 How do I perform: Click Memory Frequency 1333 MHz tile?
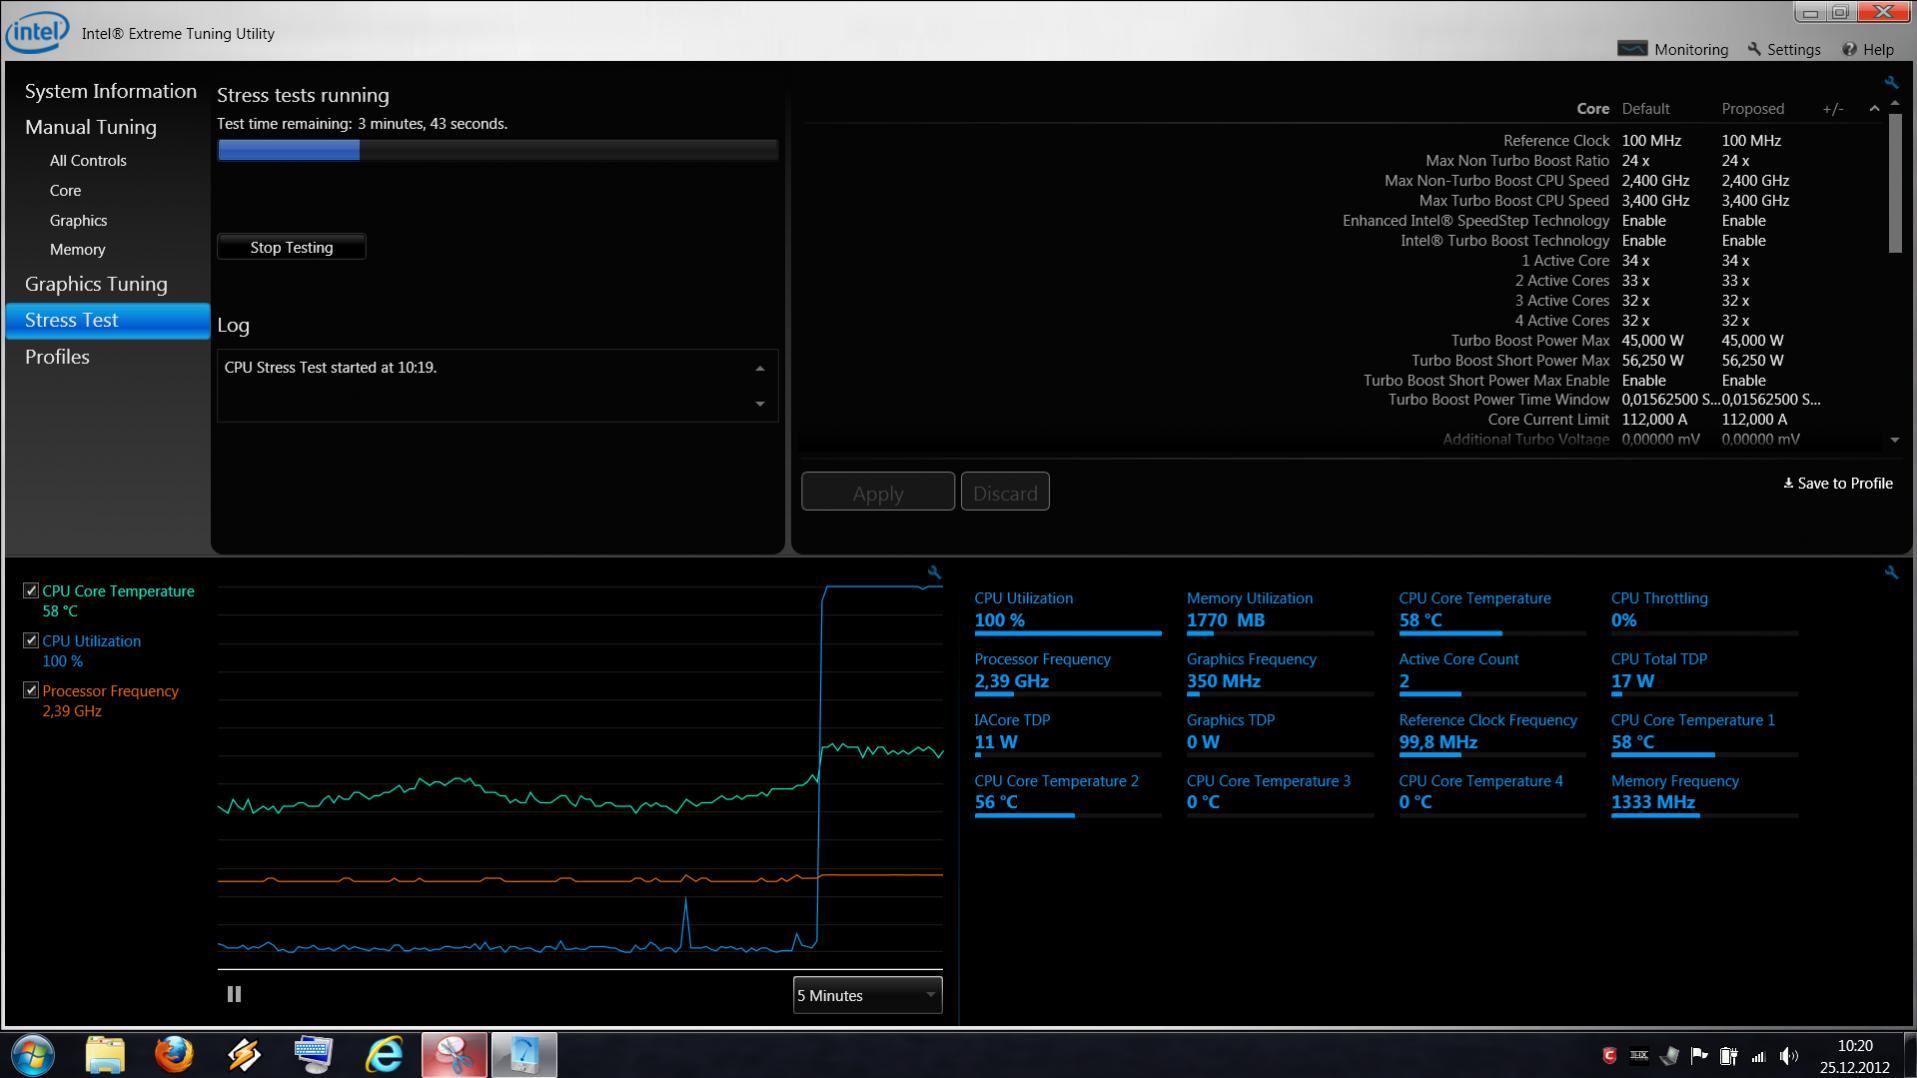tap(1704, 794)
